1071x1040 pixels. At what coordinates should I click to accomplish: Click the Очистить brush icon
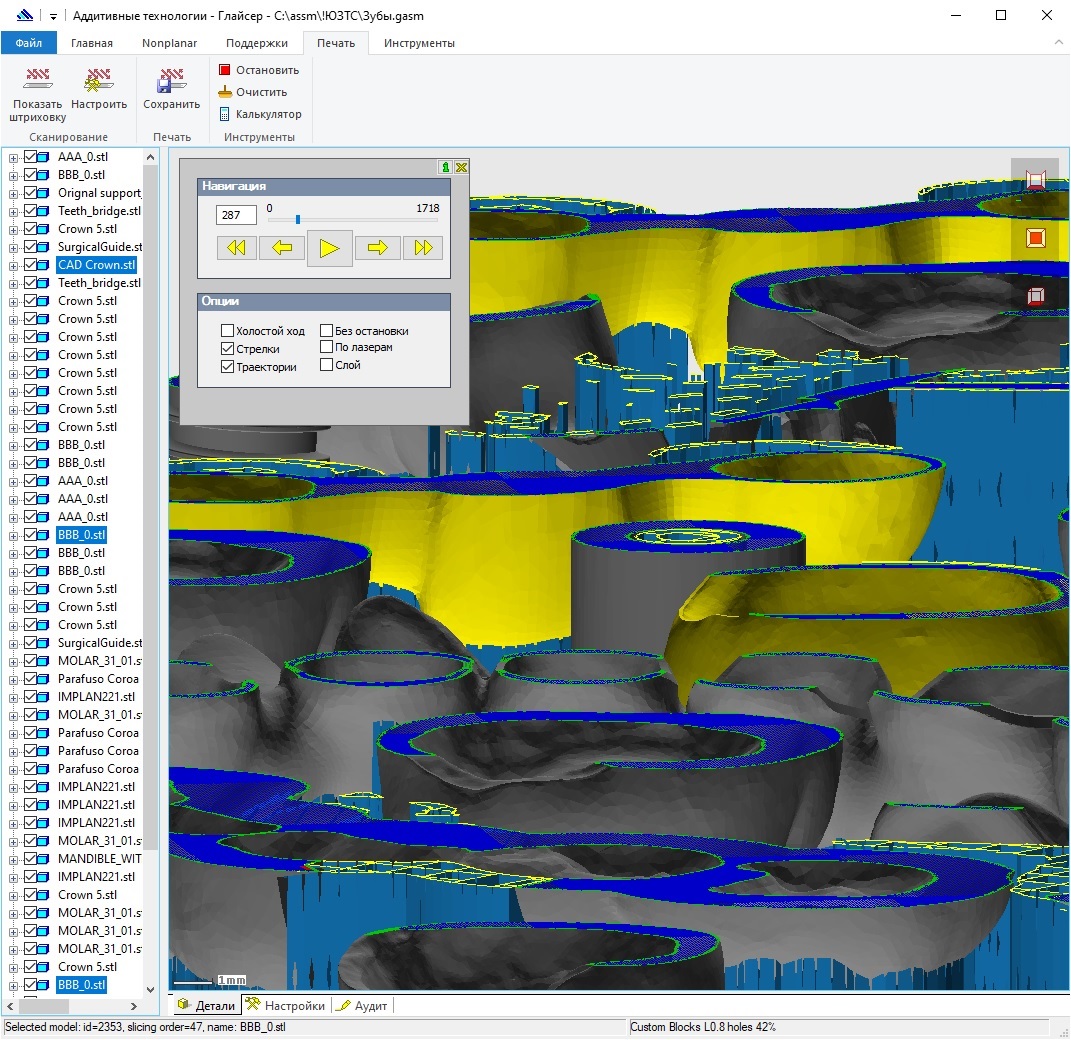[225, 92]
